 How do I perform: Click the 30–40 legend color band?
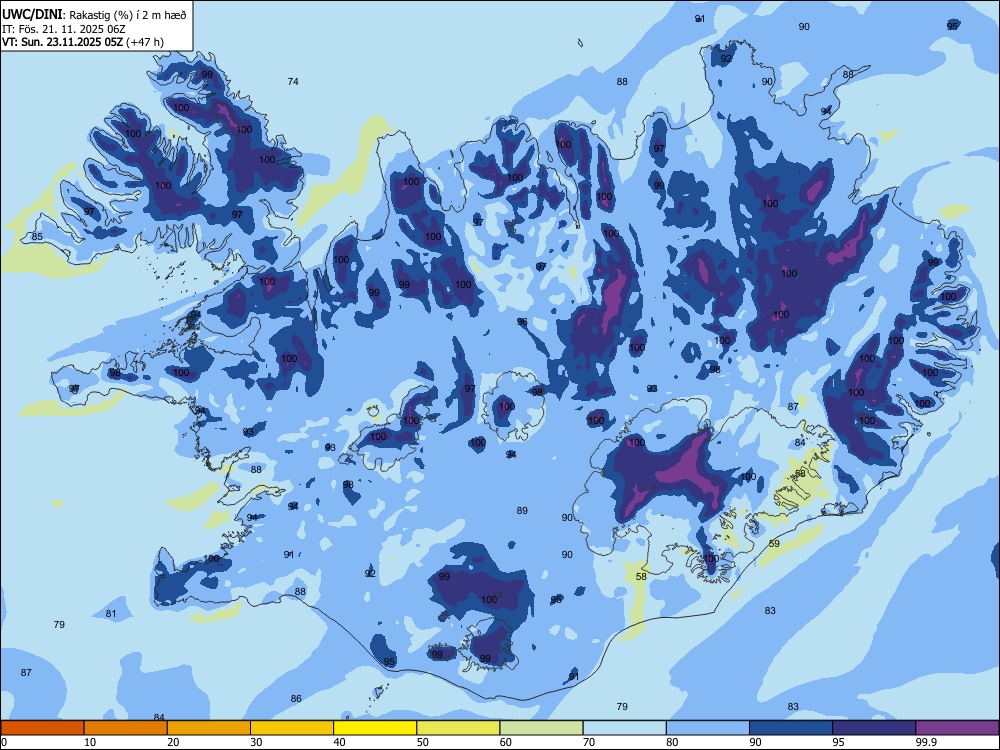tap(292, 728)
